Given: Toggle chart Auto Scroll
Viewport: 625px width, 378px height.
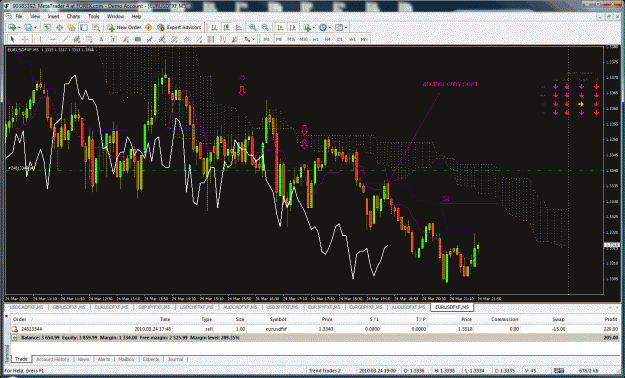Looking at the screenshot, I should point(280,28).
